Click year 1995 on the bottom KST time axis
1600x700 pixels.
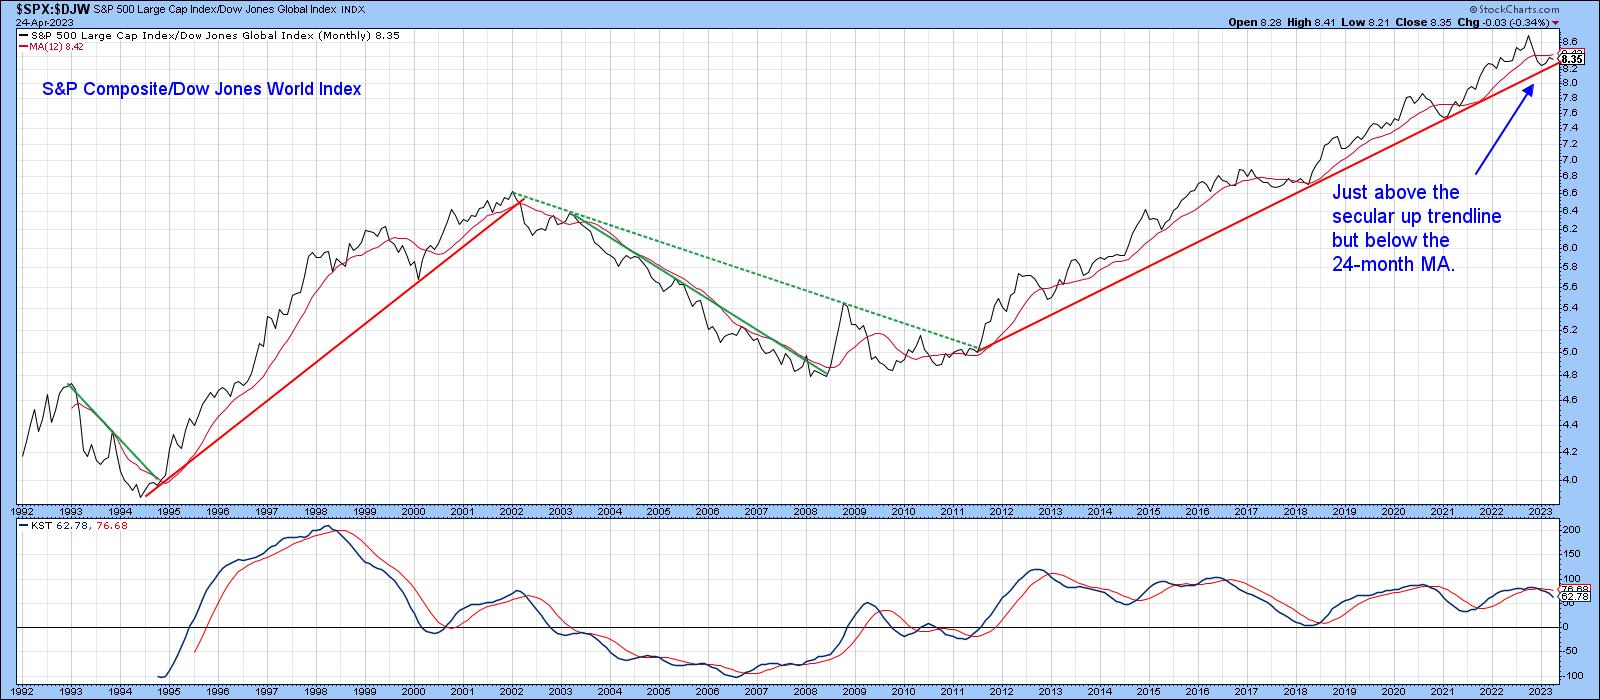tap(168, 691)
